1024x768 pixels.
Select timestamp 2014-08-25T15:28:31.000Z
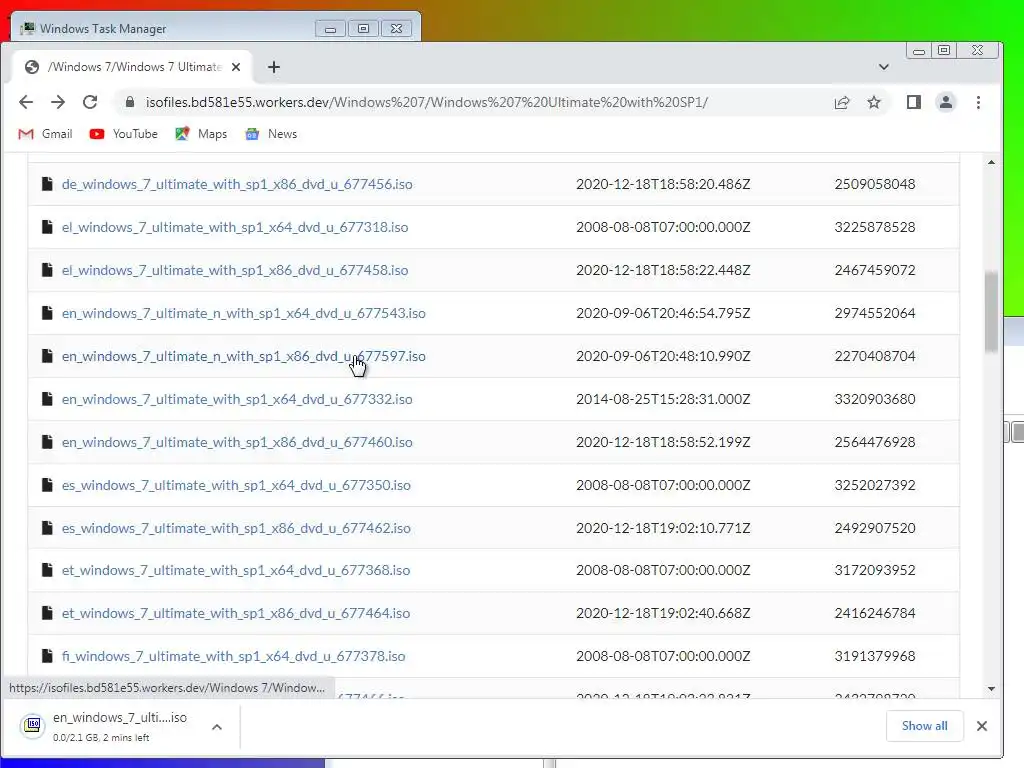pyautogui.click(x=663, y=399)
